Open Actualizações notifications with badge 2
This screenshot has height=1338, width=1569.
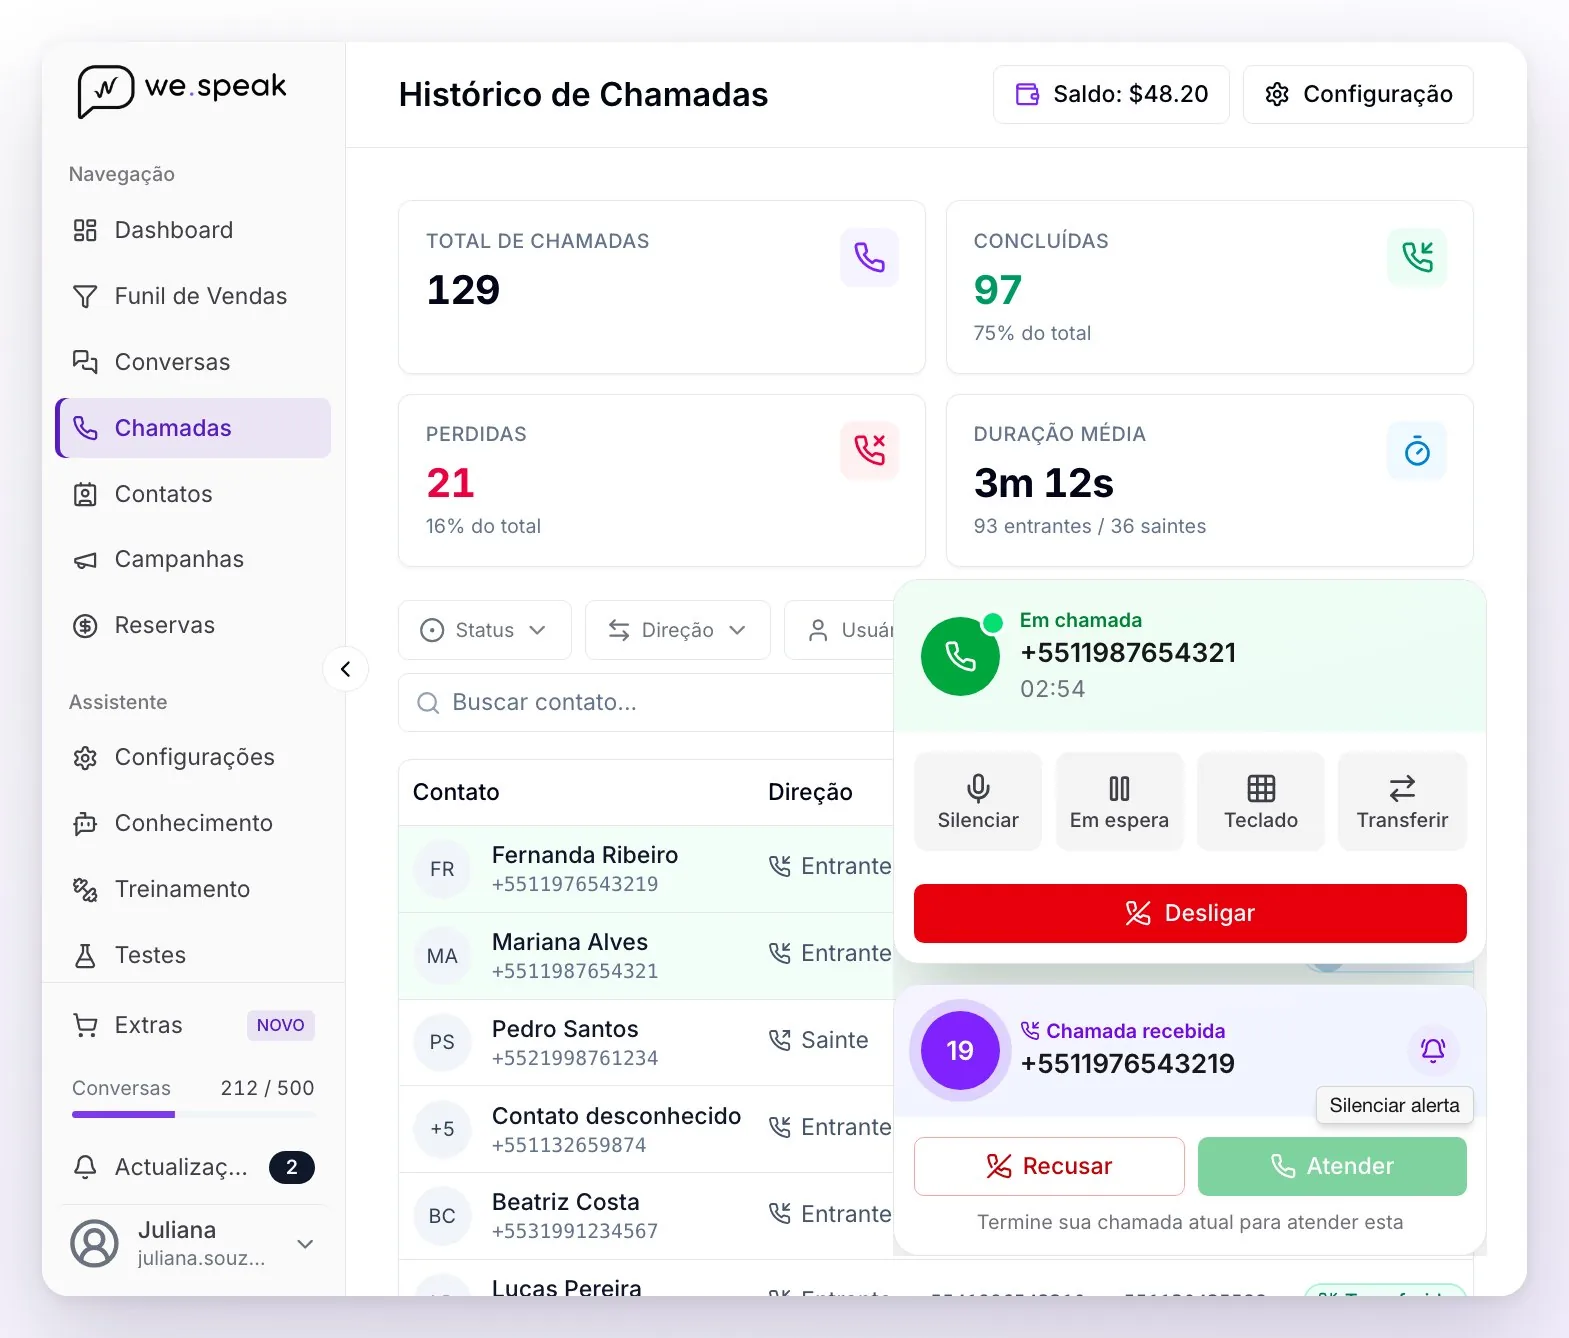click(193, 1167)
